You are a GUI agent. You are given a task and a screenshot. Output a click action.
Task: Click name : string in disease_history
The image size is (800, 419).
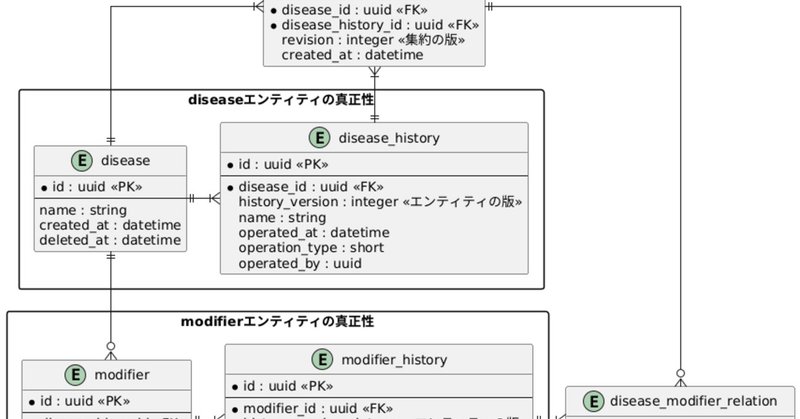coord(282,218)
